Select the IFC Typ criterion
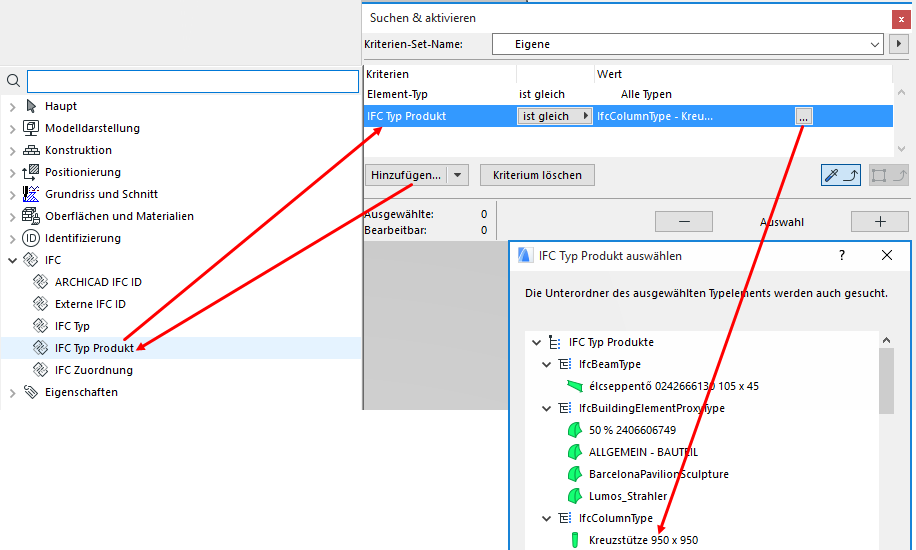The image size is (916, 550). [x=72, y=326]
